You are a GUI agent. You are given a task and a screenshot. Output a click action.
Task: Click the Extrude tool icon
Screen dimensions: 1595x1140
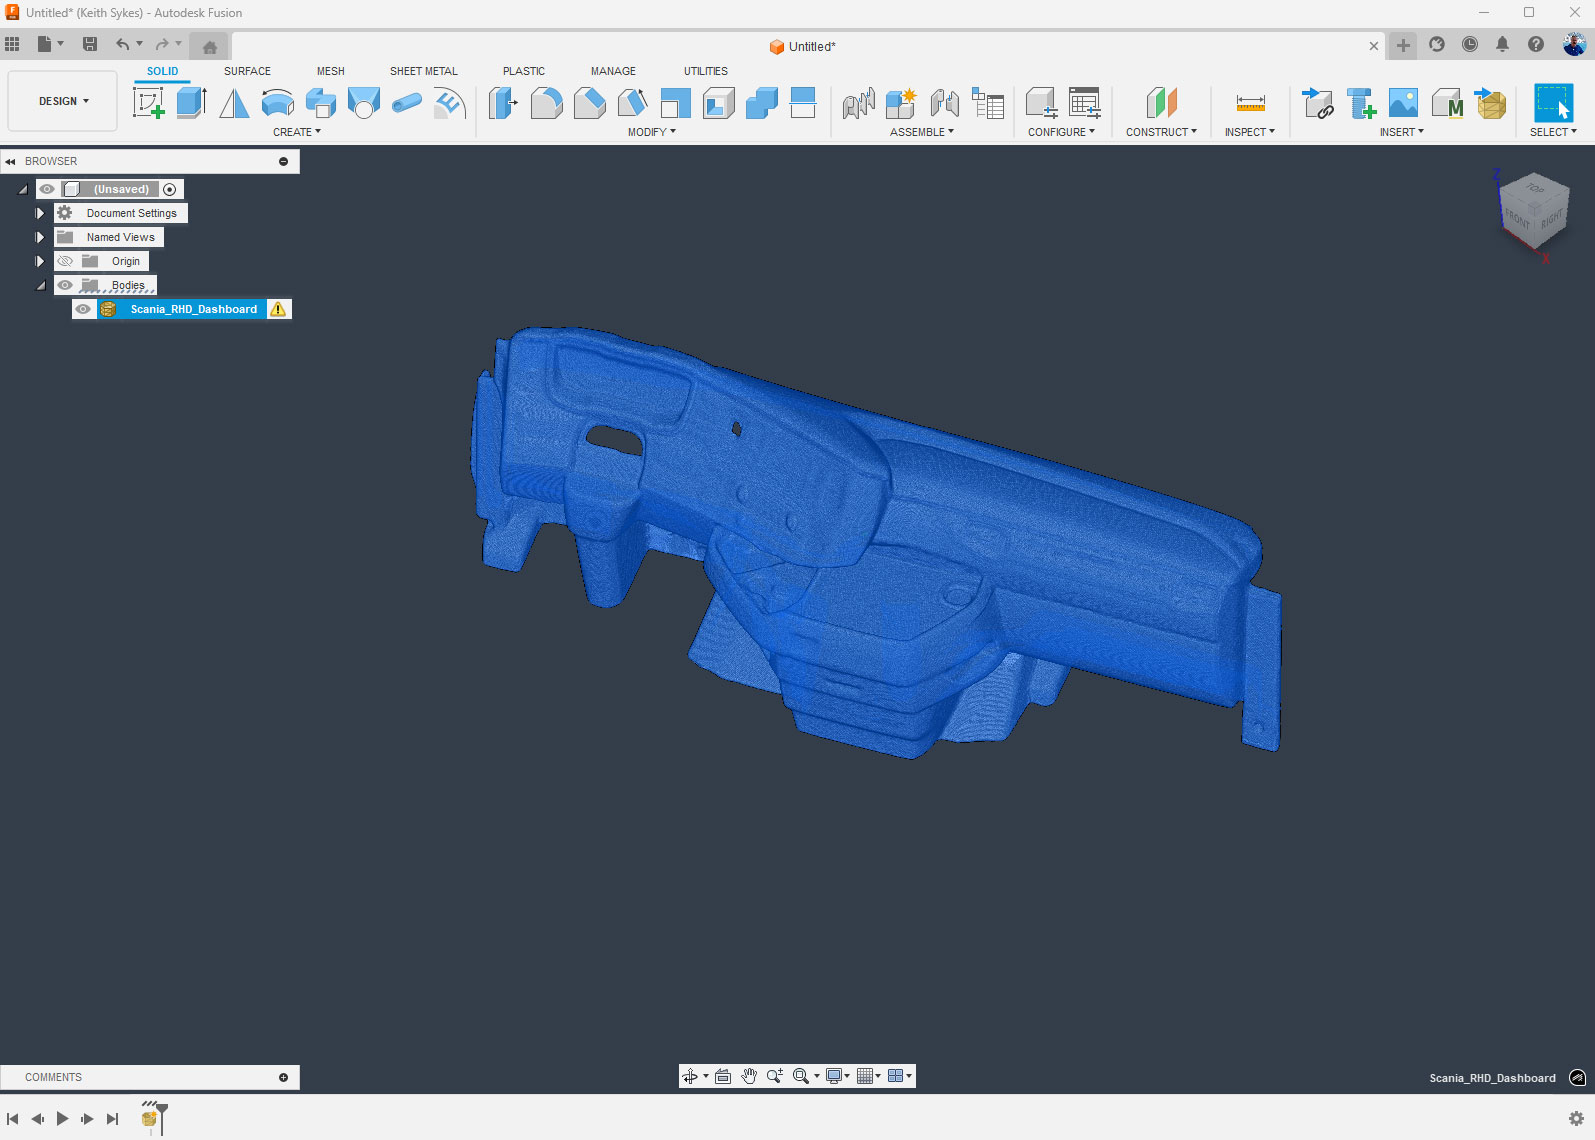(x=191, y=103)
